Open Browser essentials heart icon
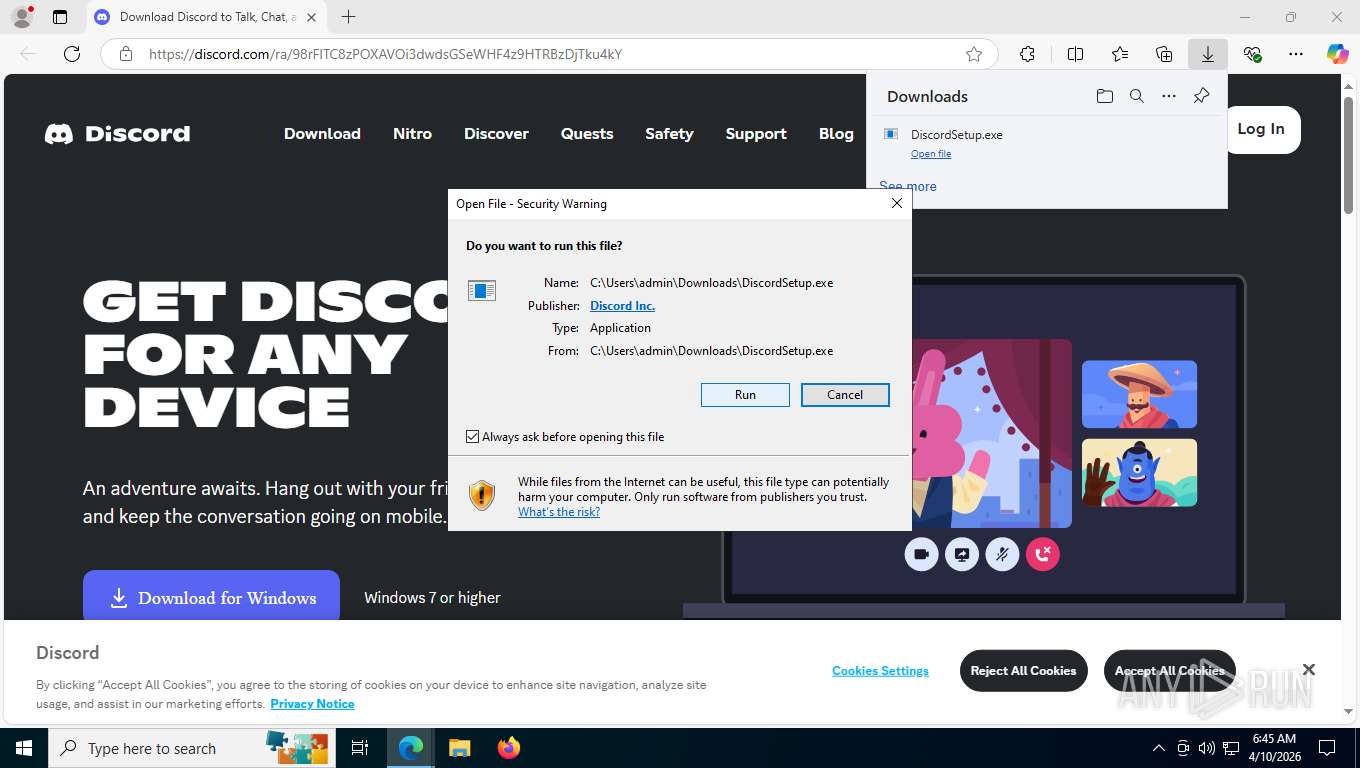Image resolution: width=1360 pixels, height=768 pixels. pos(1252,54)
